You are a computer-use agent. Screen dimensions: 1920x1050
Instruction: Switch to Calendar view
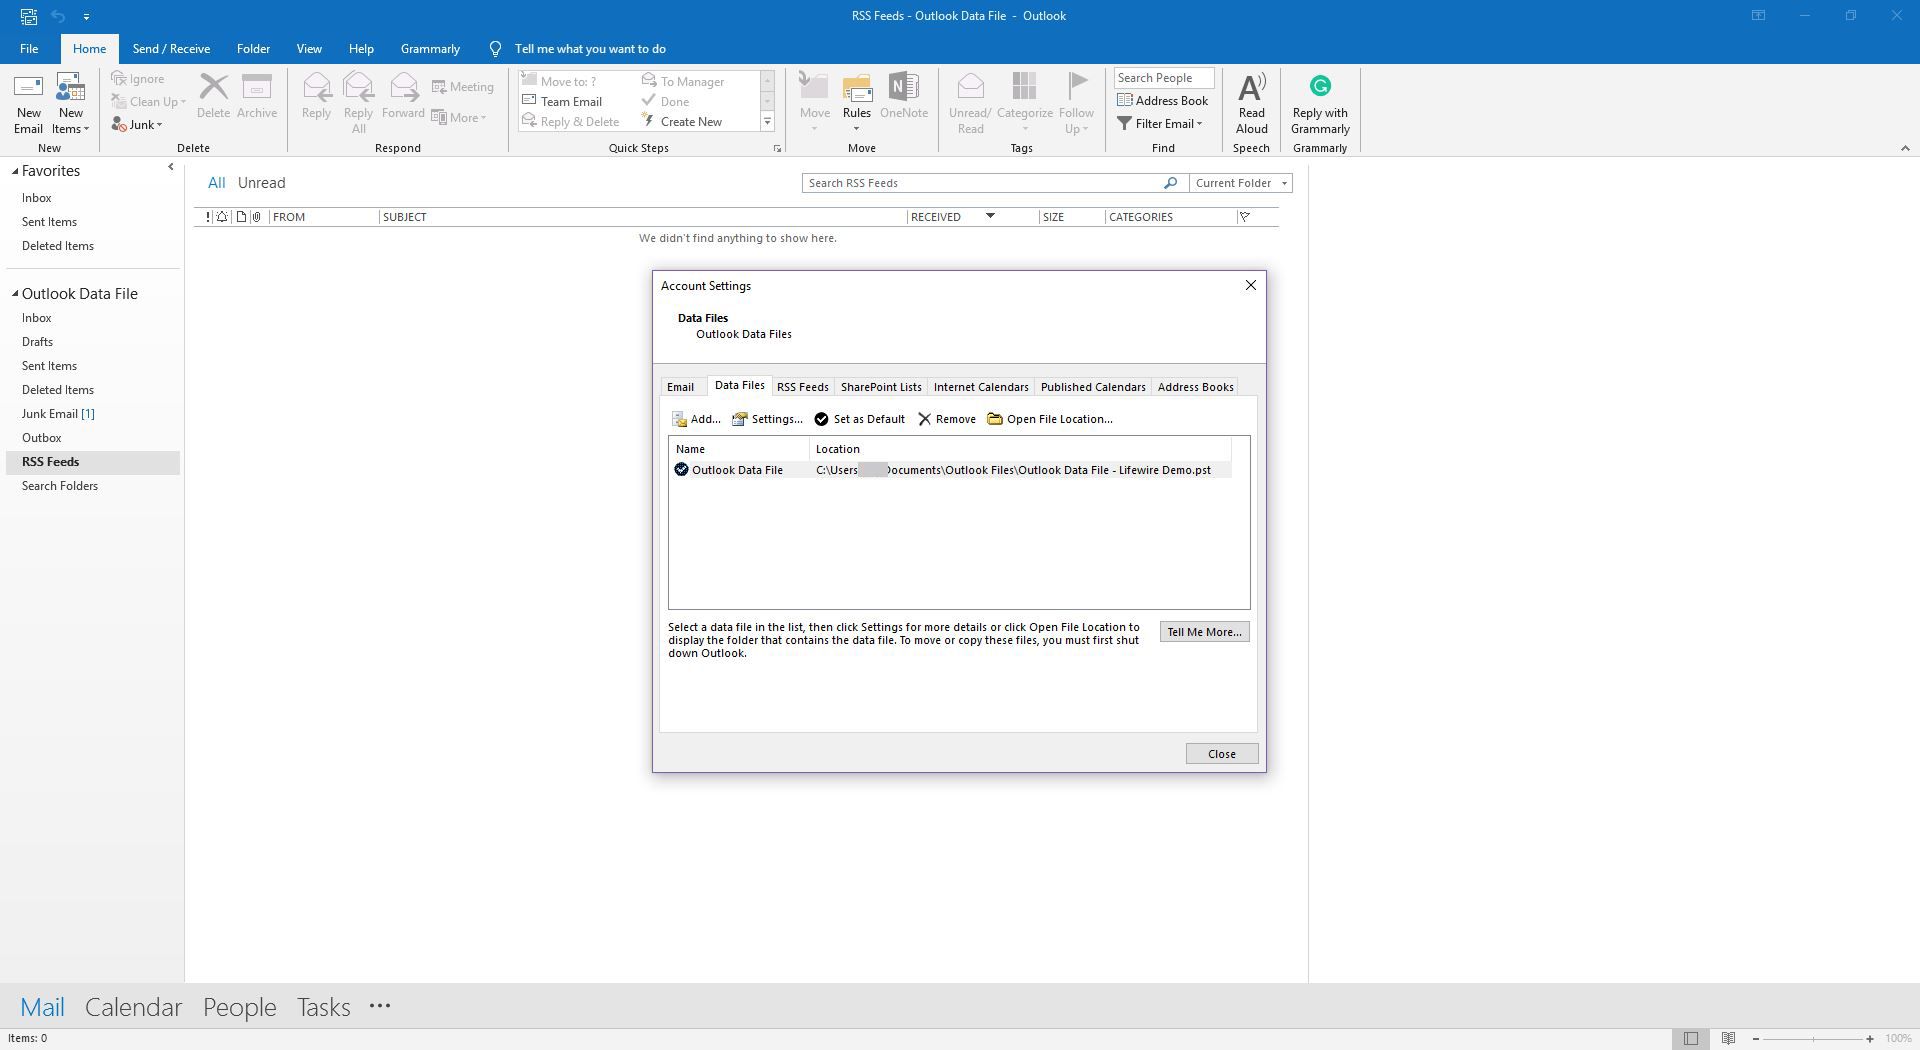133,1007
